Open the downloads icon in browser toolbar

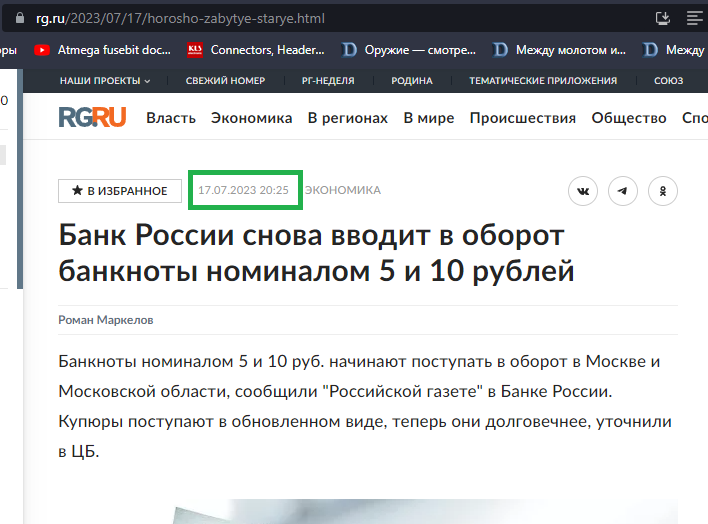pyautogui.click(x=662, y=18)
